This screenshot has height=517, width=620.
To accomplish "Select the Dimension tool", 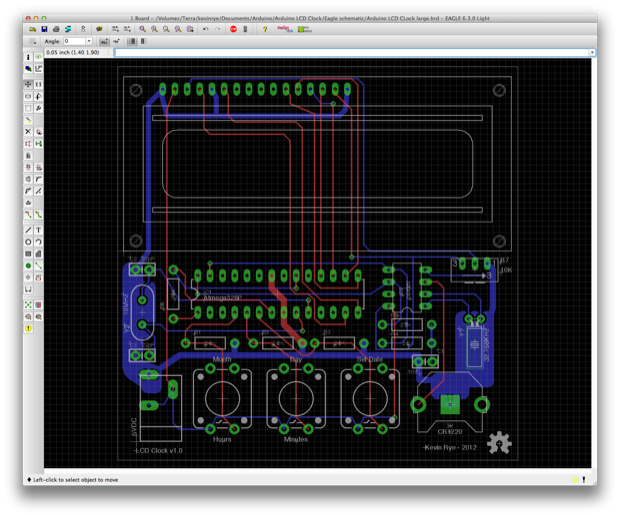I will [28, 289].
